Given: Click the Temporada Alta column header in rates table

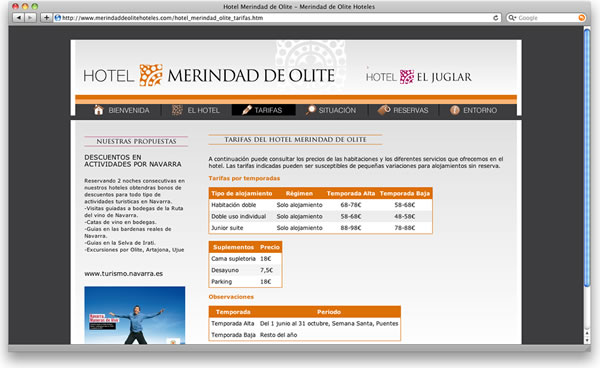Looking at the screenshot, I should [351, 194].
